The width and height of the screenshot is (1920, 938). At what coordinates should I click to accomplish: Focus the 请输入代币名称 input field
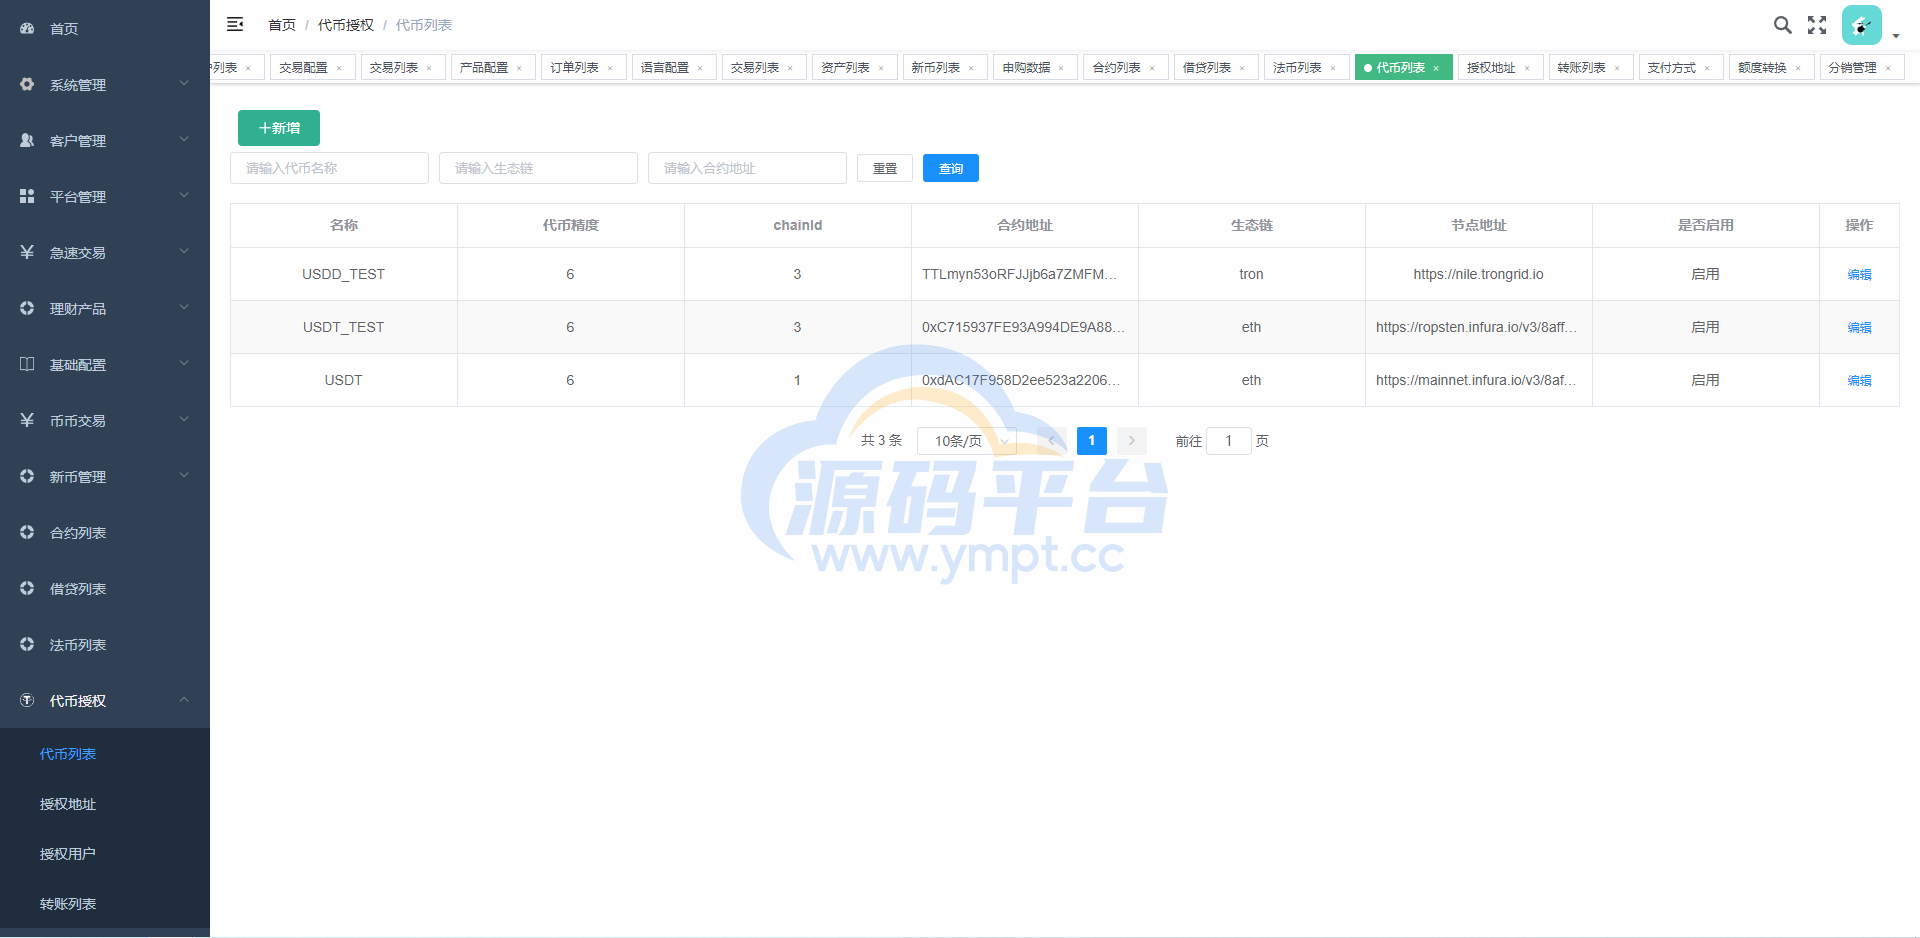tap(329, 168)
